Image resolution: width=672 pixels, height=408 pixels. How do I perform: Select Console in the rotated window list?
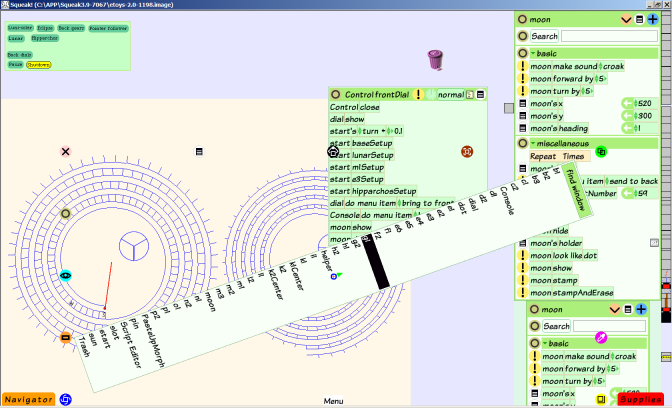click(507, 200)
